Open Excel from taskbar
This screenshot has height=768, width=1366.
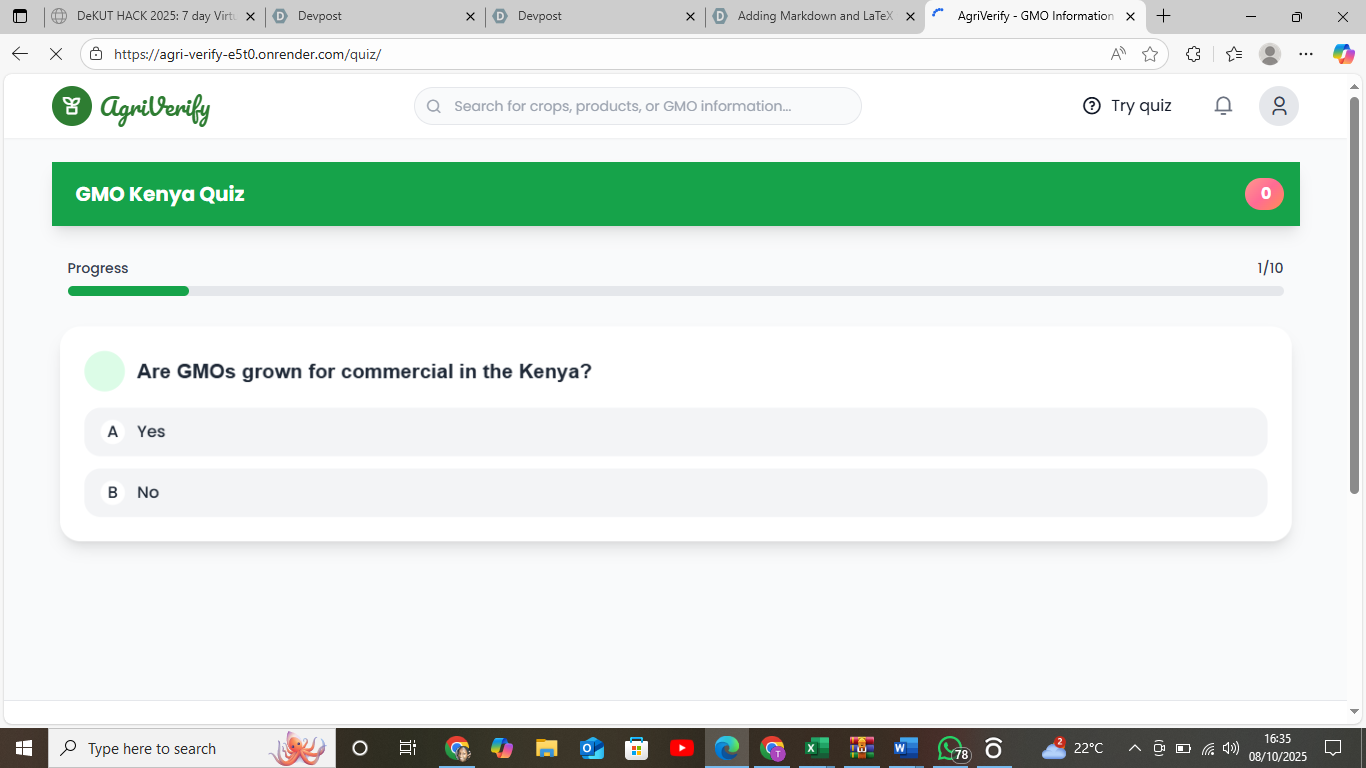pyautogui.click(x=817, y=748)
